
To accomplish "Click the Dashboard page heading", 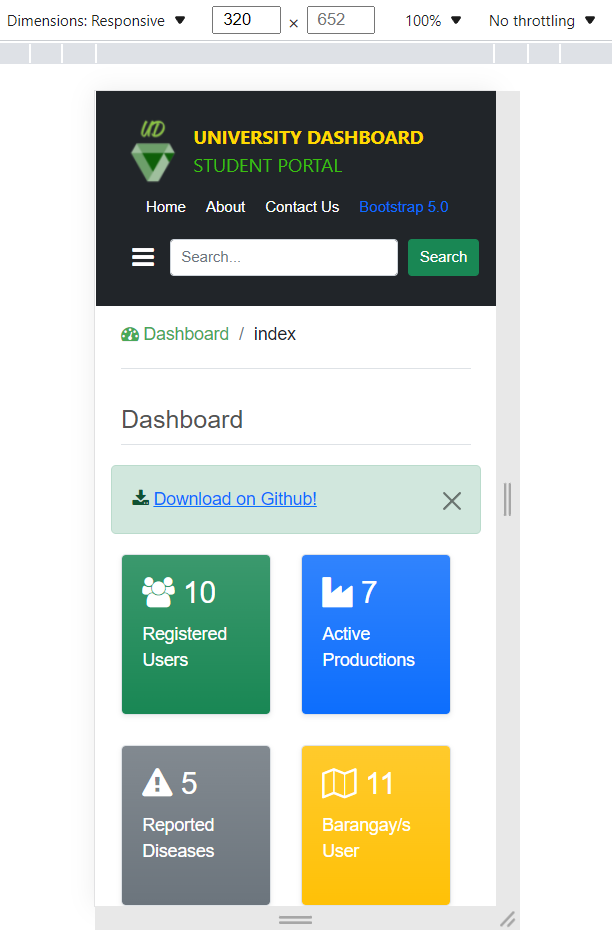I will [182, 419].
